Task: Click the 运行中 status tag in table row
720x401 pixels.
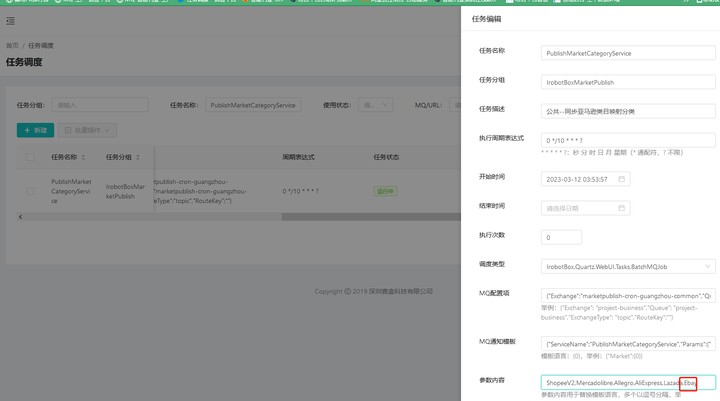Action: point(385,191)
